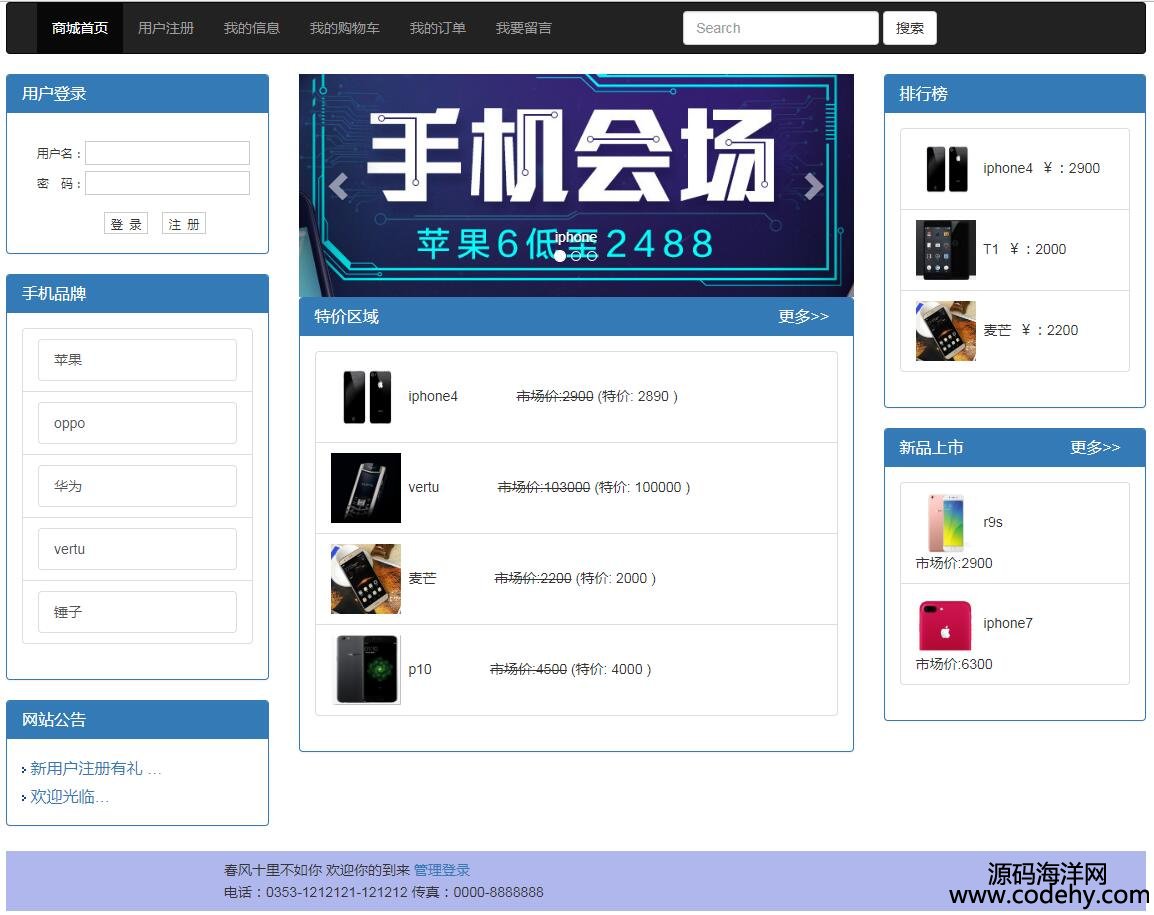
Task: Open 商城首页 nav tab
Action: point(80,28)
